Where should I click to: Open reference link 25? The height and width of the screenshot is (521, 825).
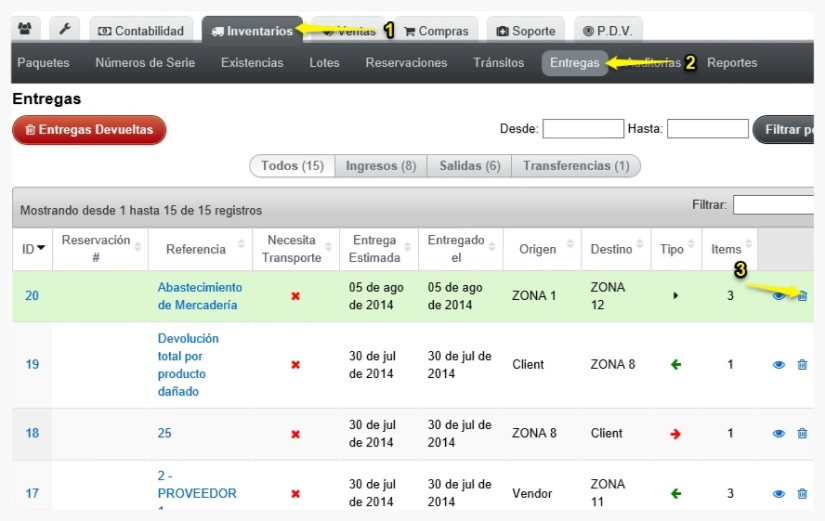click(x=164, y=433)
